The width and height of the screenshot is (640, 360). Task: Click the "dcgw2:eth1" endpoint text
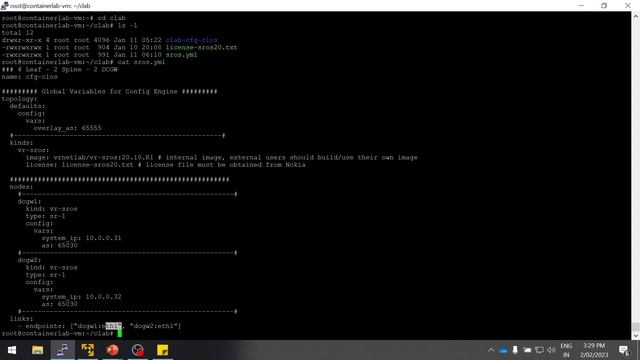tap(155, 326)
